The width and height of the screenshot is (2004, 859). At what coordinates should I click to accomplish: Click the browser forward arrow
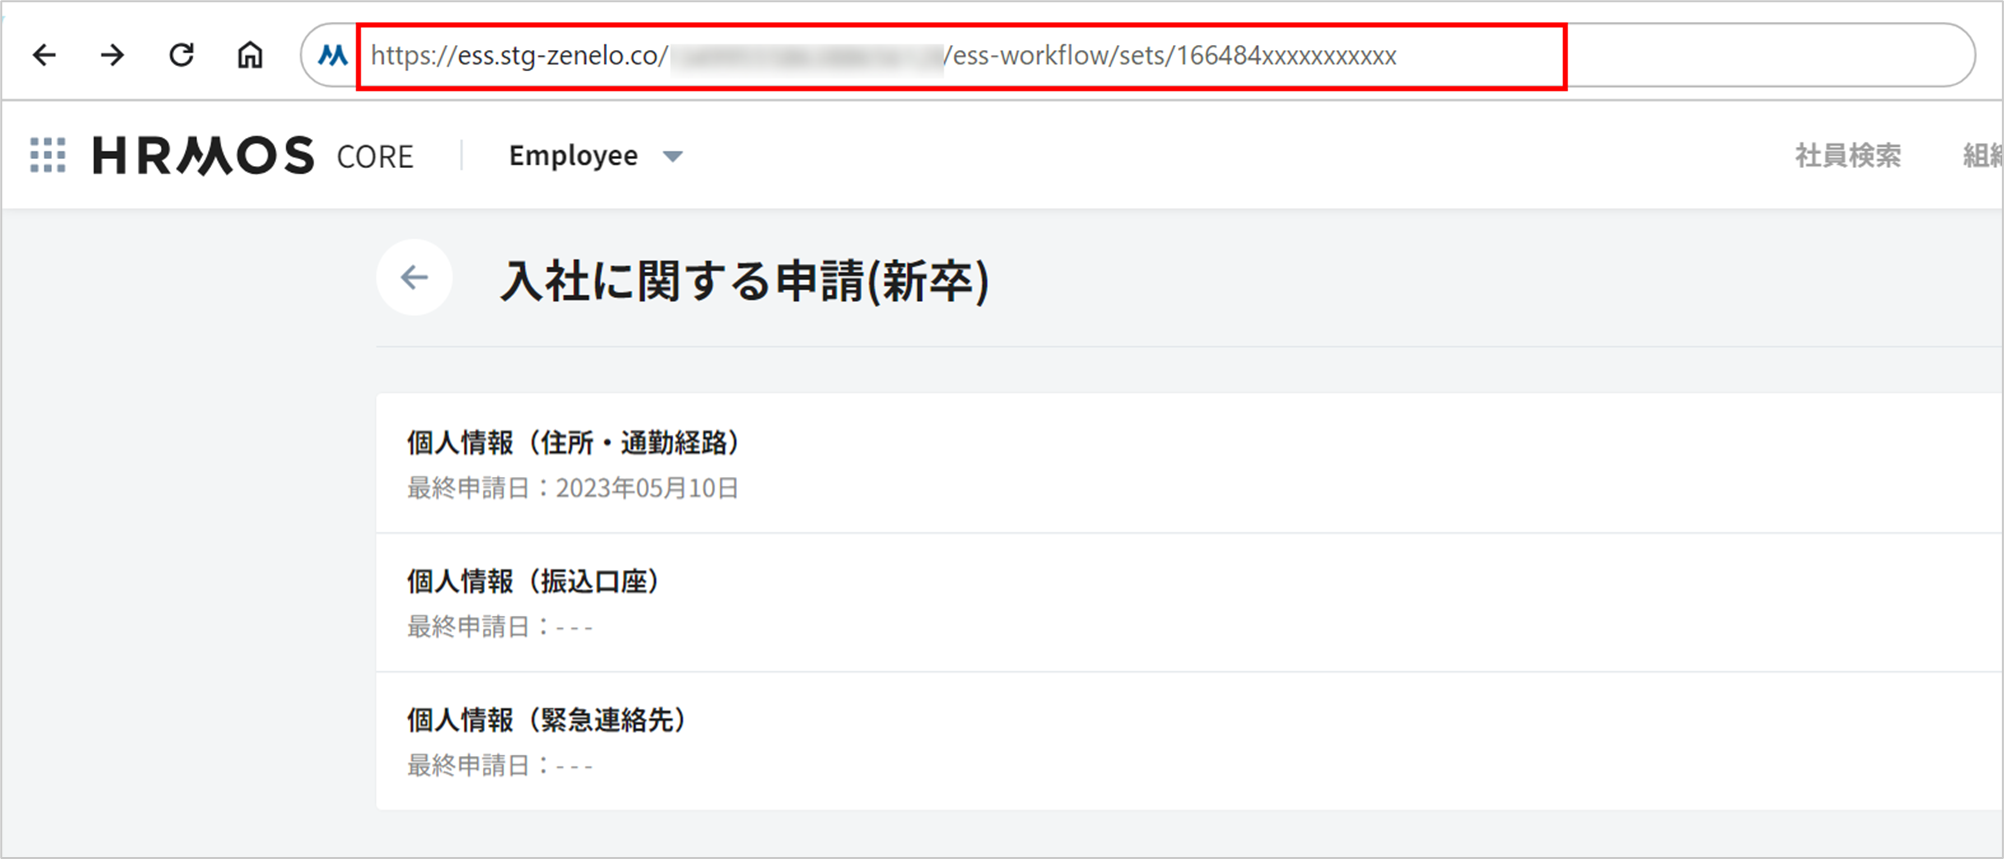pos(113,55)
